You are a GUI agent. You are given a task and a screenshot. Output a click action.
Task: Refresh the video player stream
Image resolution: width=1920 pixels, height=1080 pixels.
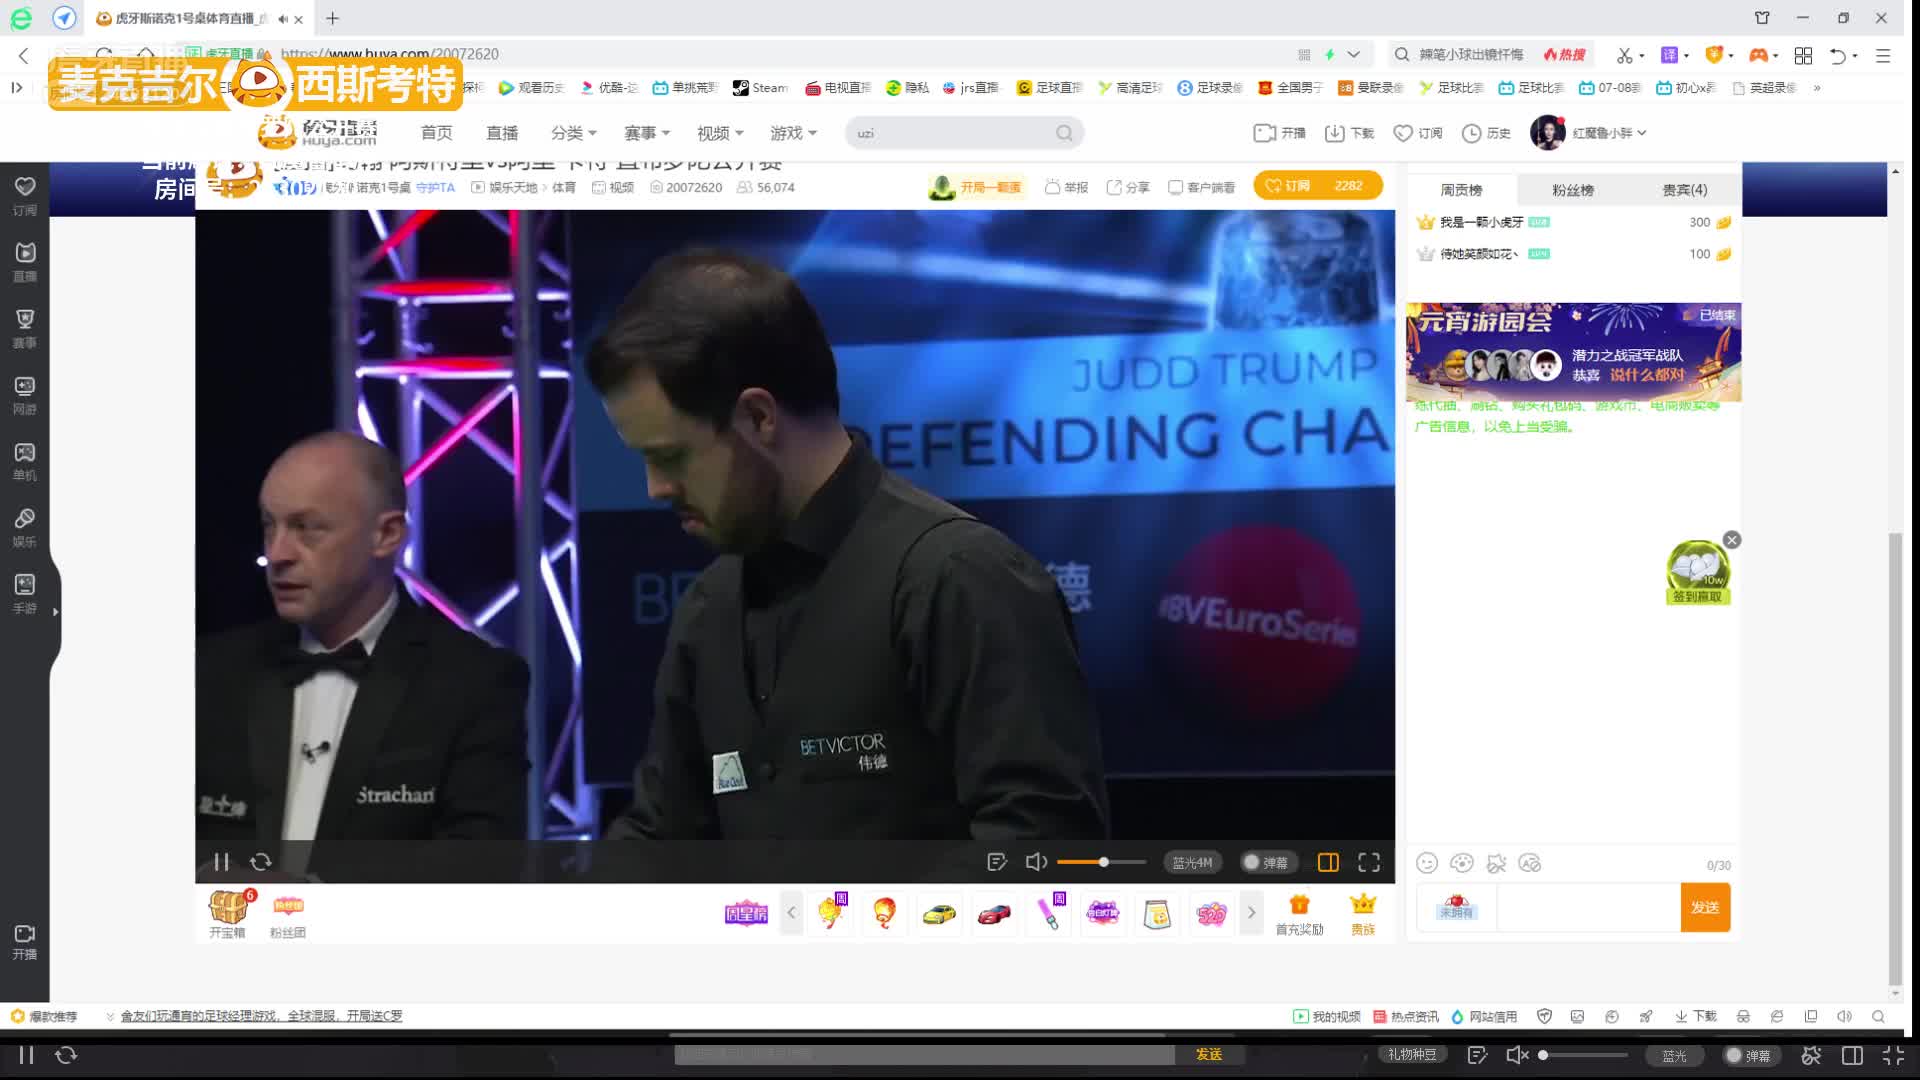[x=261, y=862]
